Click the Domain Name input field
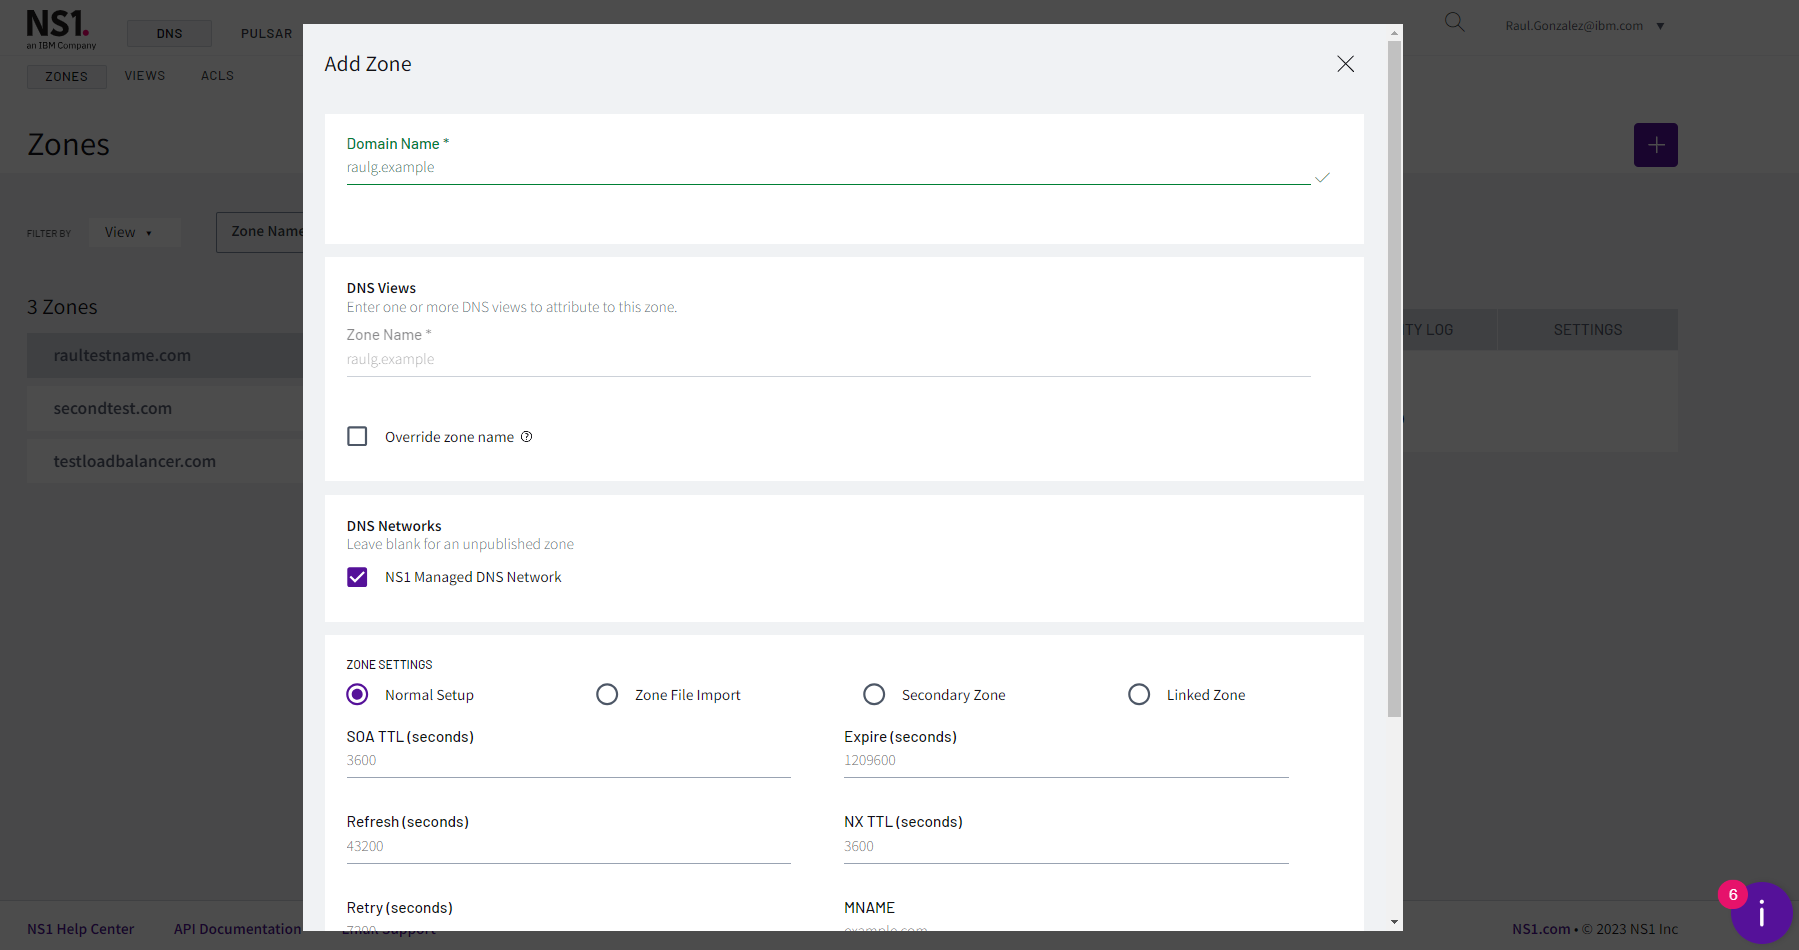Screen dimensions: 1799x950 (x=828, y=168)
